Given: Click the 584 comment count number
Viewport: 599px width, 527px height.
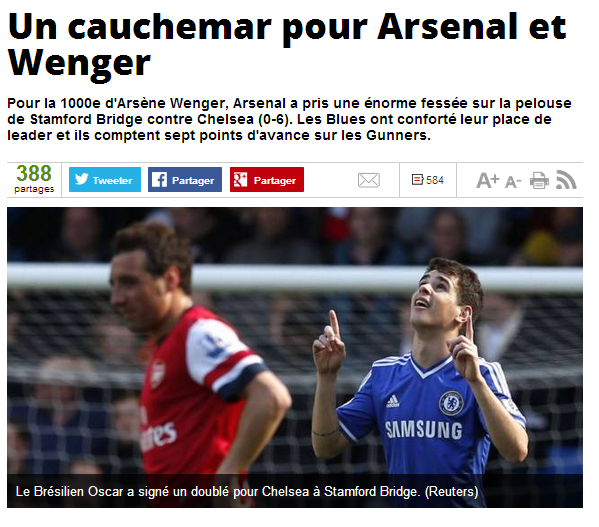Looking at the screenshot, I should click(x=435, y=180).
